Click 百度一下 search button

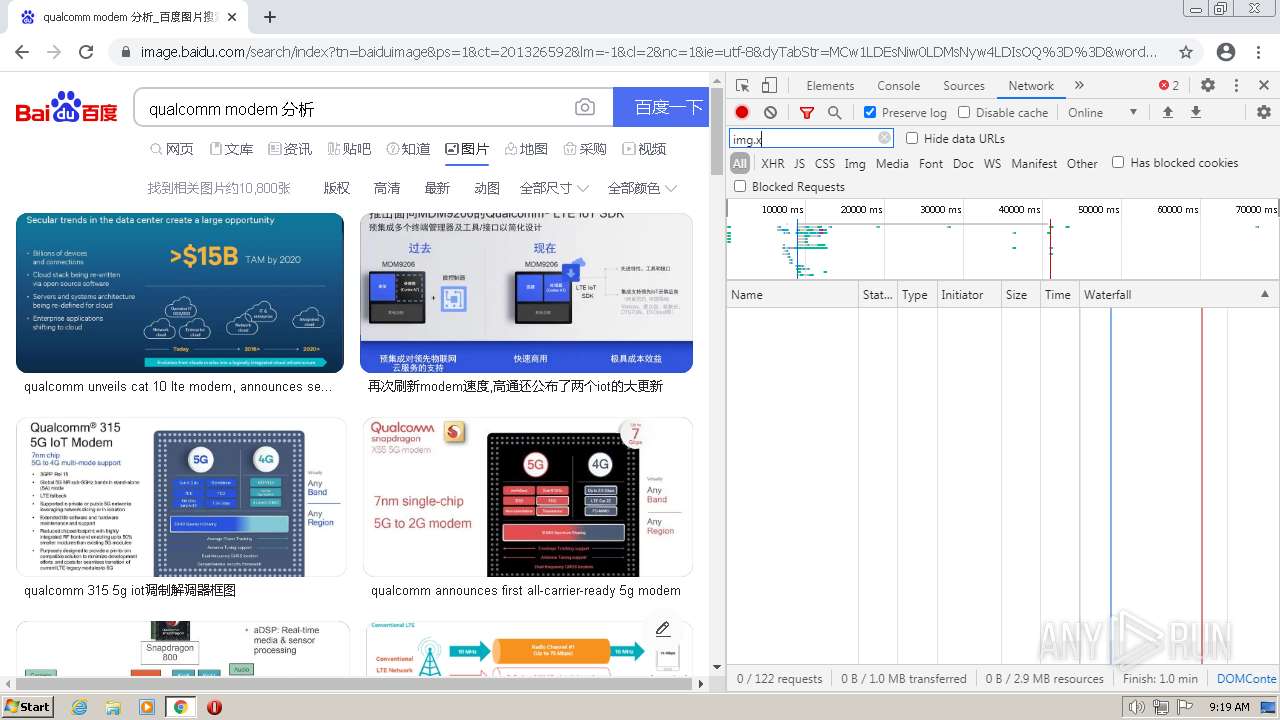[x=661, y=108]
